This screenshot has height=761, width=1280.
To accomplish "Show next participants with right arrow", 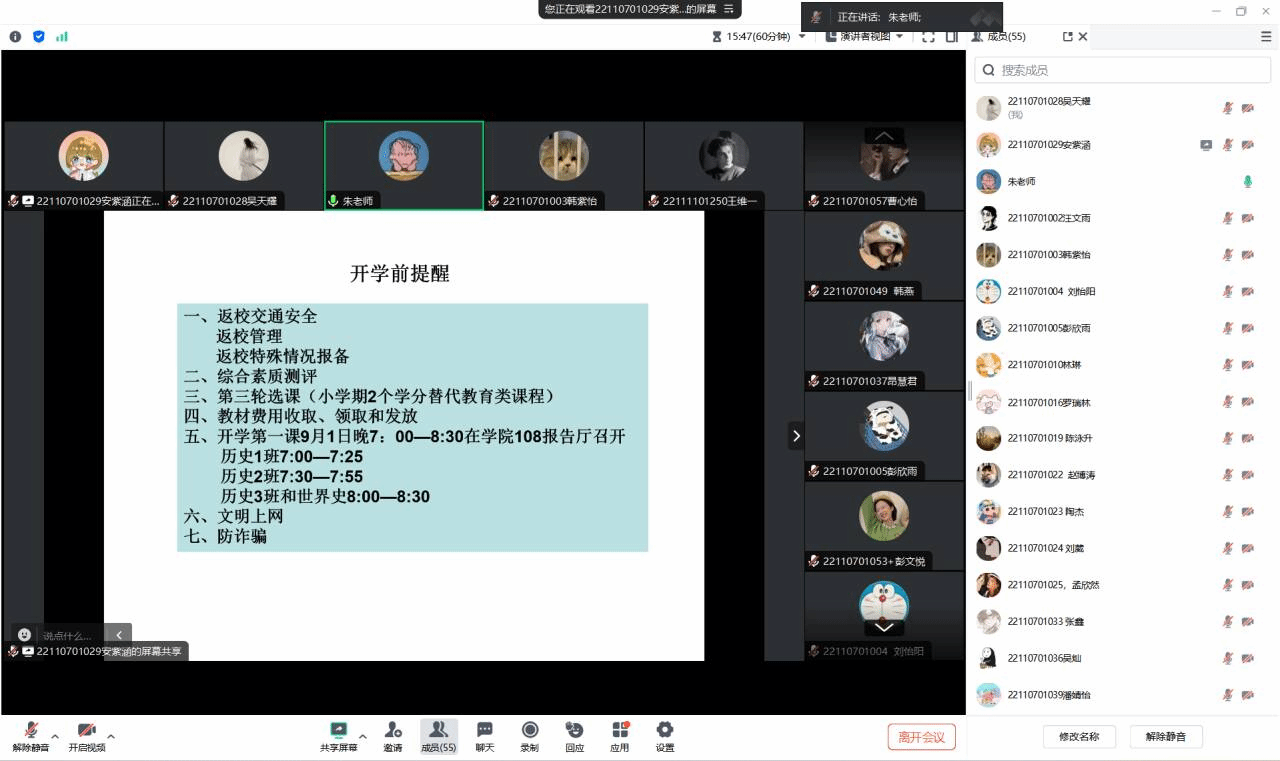I will (796, 435).
